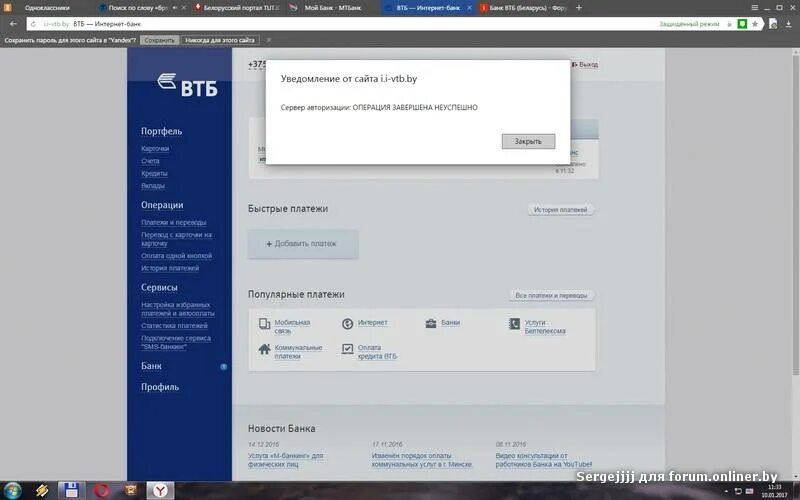Image resolution: width=800 pixels, height=500 pixels.
Task: Click the notification badge beside Банк
Action: coord(223,366)
